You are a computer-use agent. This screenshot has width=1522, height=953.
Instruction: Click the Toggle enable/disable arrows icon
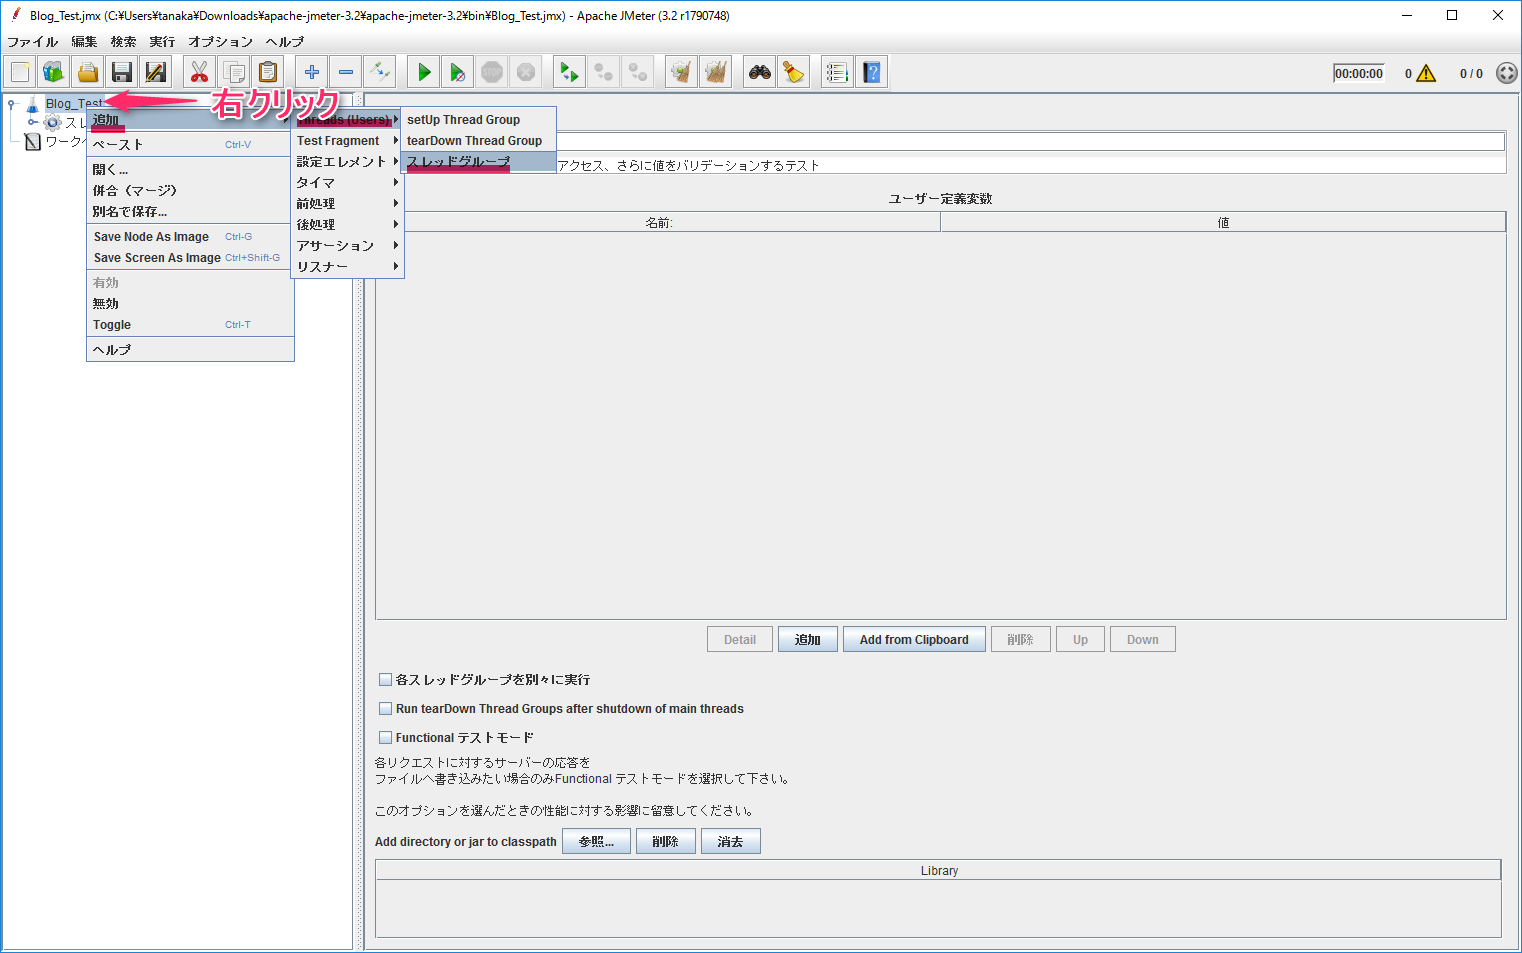point(380,72)
